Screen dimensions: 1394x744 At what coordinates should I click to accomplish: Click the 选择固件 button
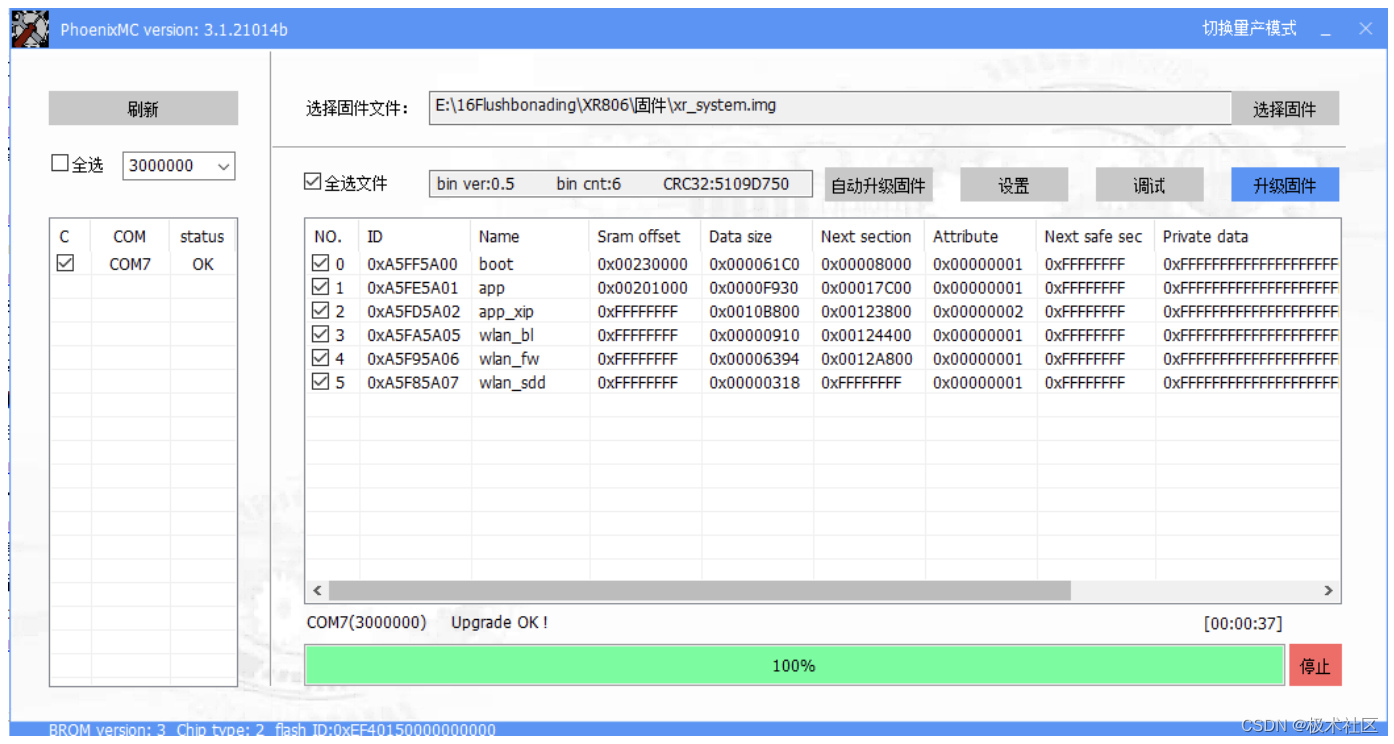click(x=1284, y=109)
